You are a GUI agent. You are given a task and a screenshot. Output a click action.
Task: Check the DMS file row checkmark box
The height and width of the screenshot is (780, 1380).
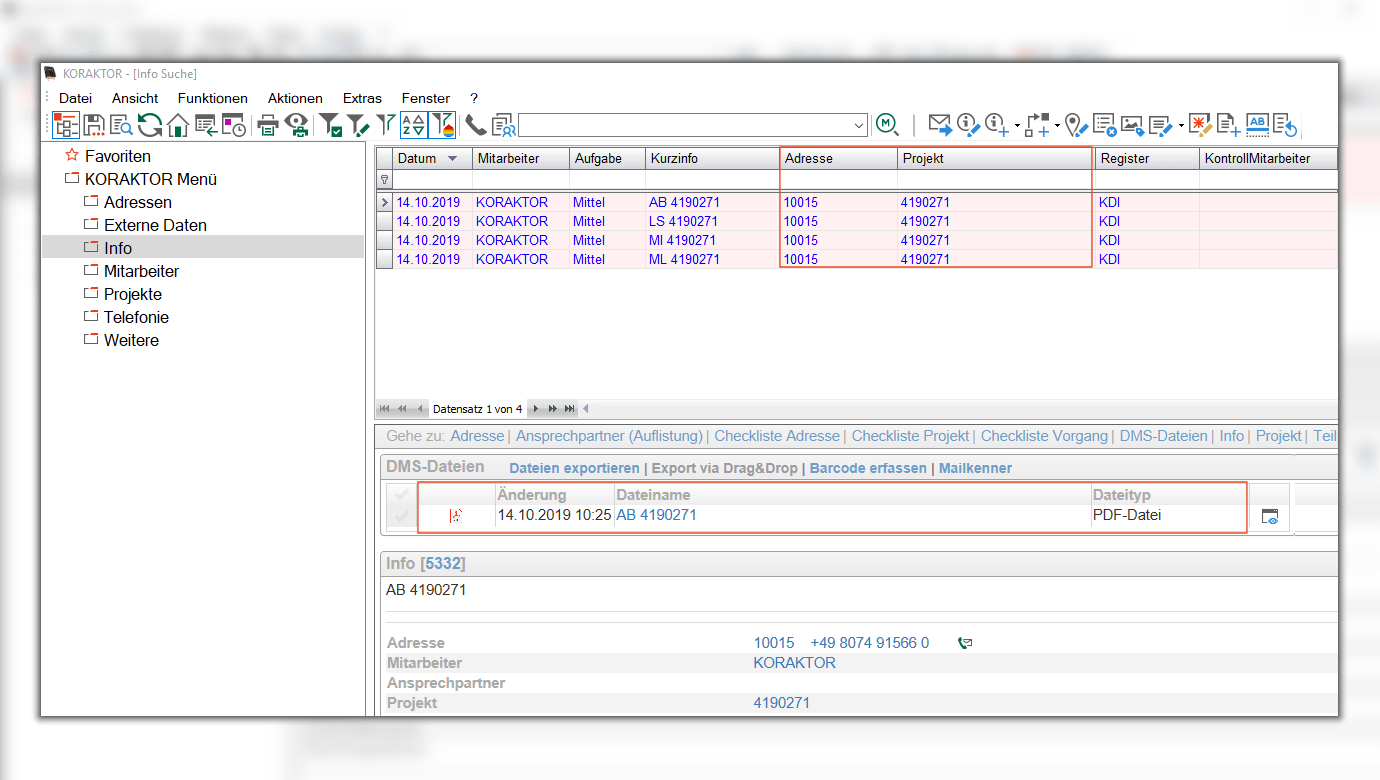pyautogui.click(x=401, y=516)
